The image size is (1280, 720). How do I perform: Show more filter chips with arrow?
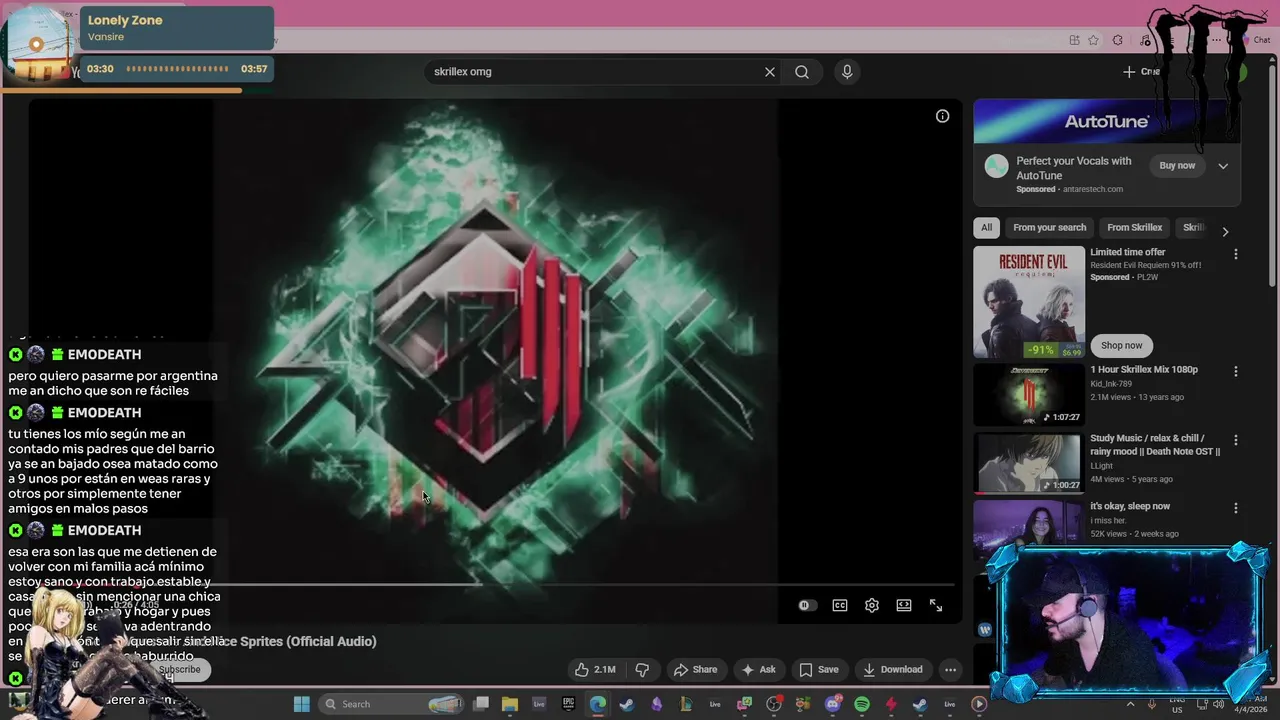pyautogui.click(x=1225, y=231)
